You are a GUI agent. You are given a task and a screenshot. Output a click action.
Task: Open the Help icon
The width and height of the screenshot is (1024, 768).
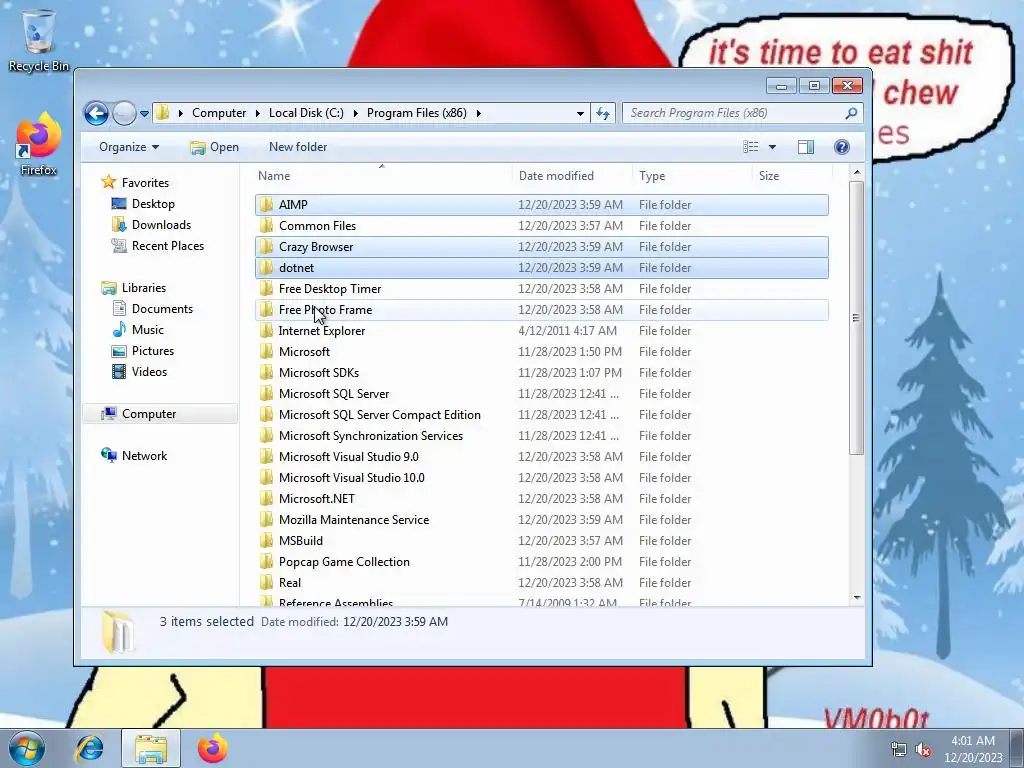click(842, 147)
